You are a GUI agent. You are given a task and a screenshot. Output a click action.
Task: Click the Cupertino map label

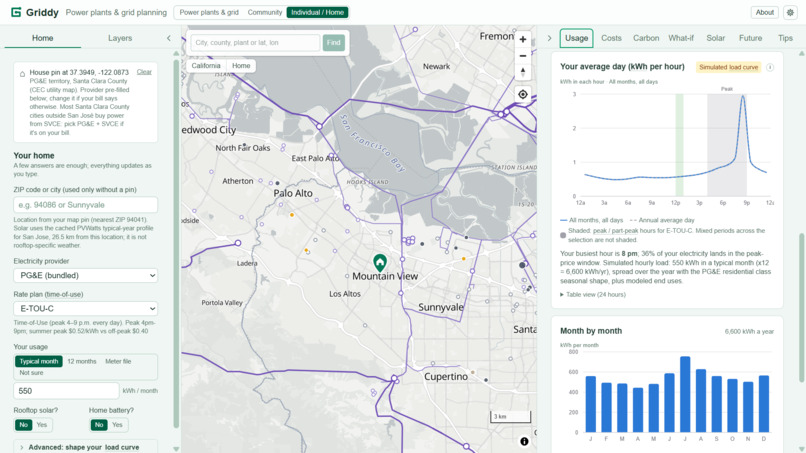pyautogui.click(x=446, y=376)
